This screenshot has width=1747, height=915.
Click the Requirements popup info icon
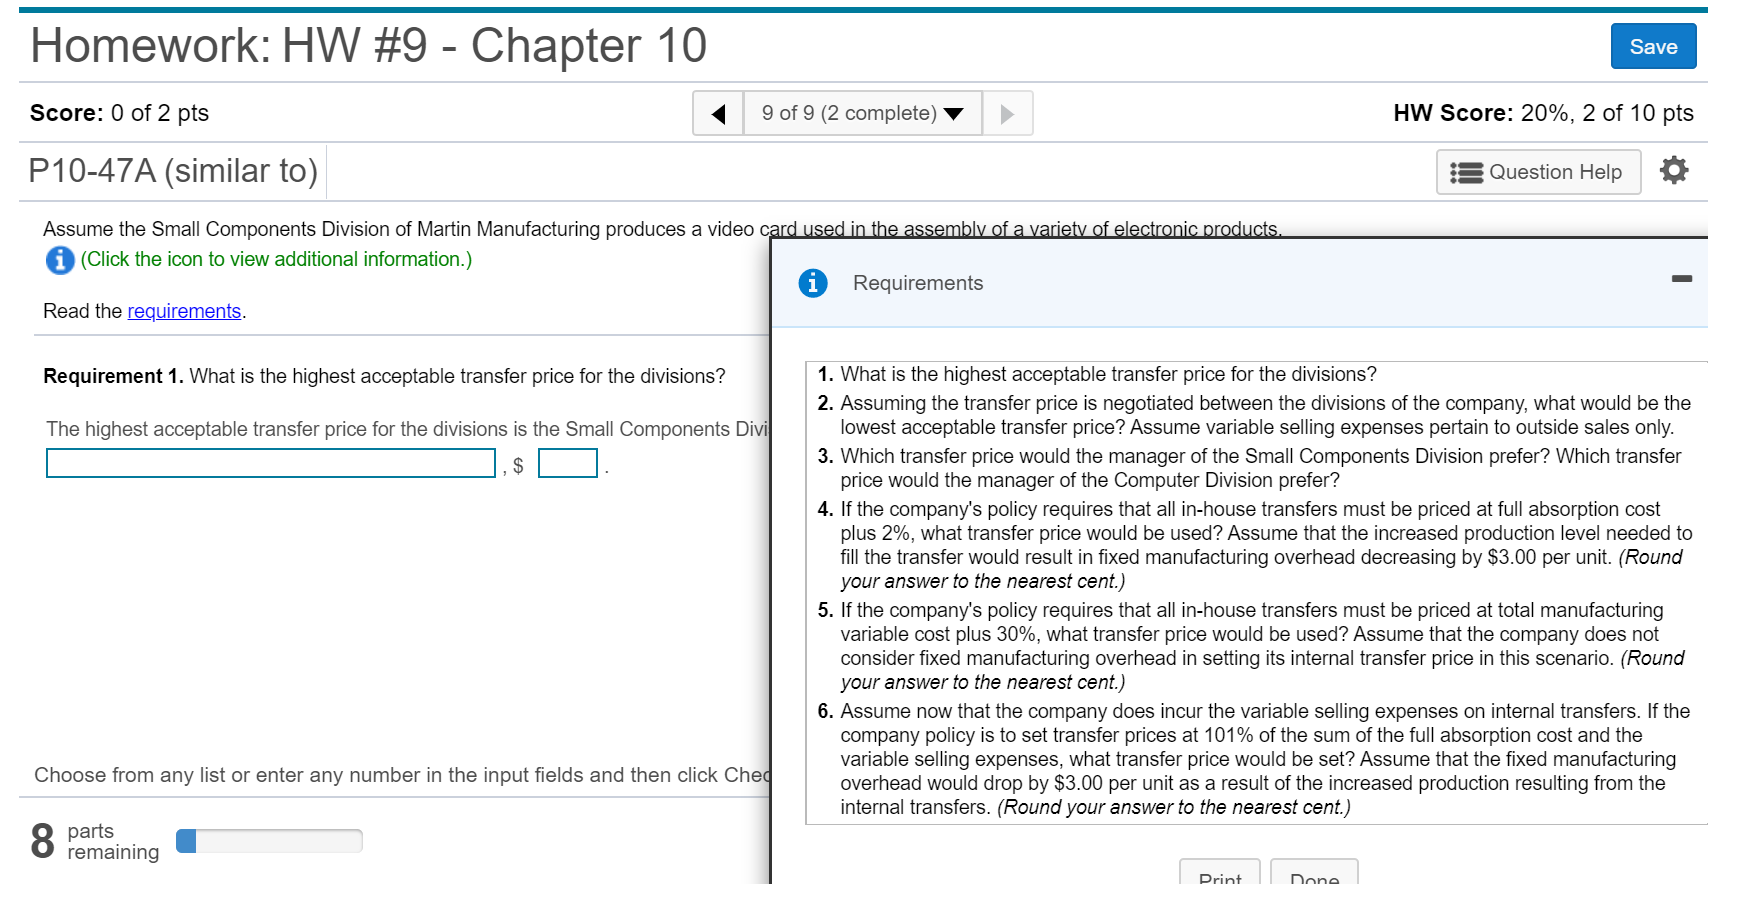click(813, 283)
